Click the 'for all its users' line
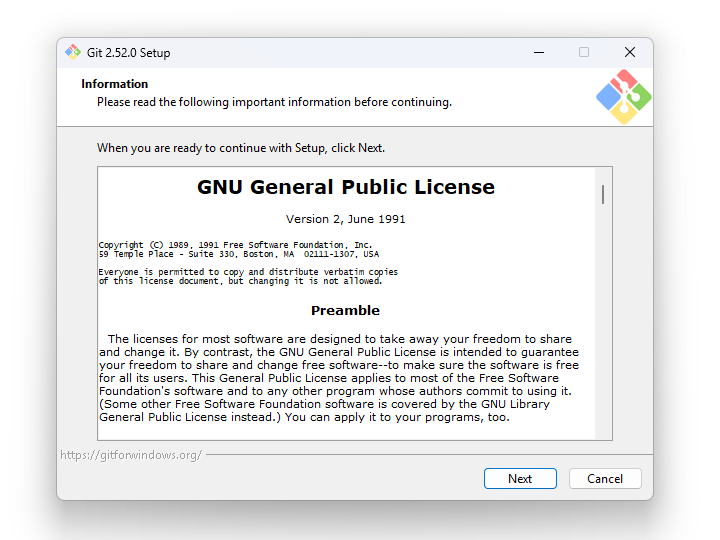 click(x=329, y=378)
